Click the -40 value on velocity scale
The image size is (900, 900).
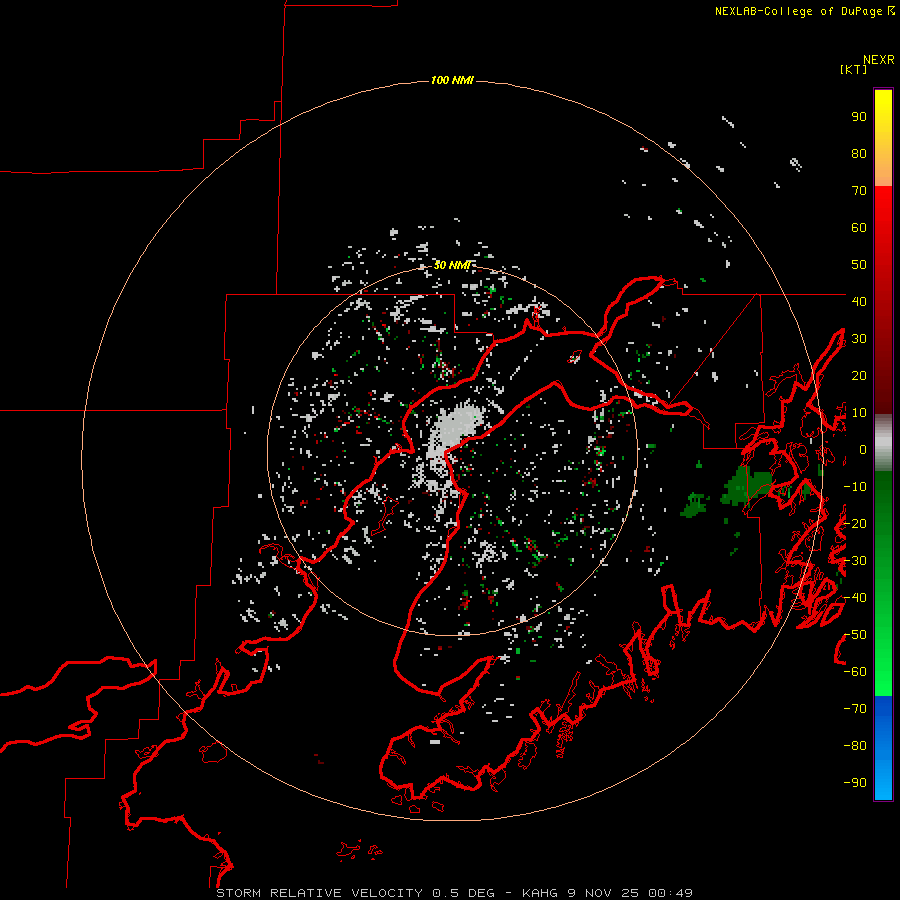855,598
